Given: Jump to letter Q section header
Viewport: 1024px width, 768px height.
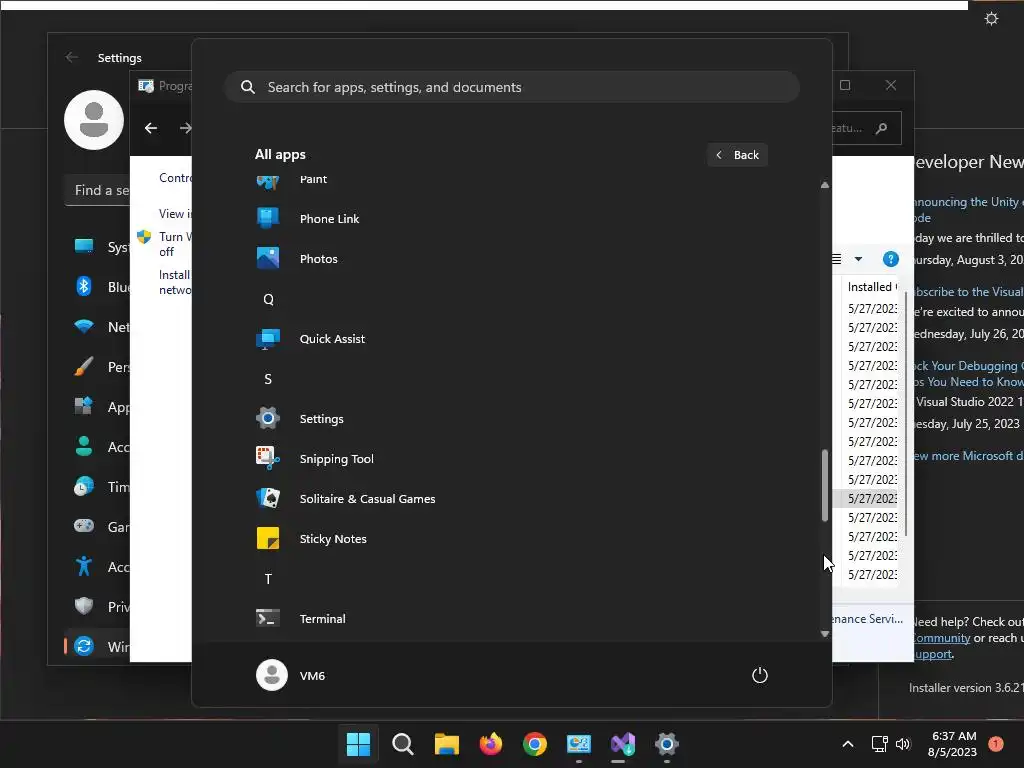Looking at the screenshot, I should click(268, 299).
